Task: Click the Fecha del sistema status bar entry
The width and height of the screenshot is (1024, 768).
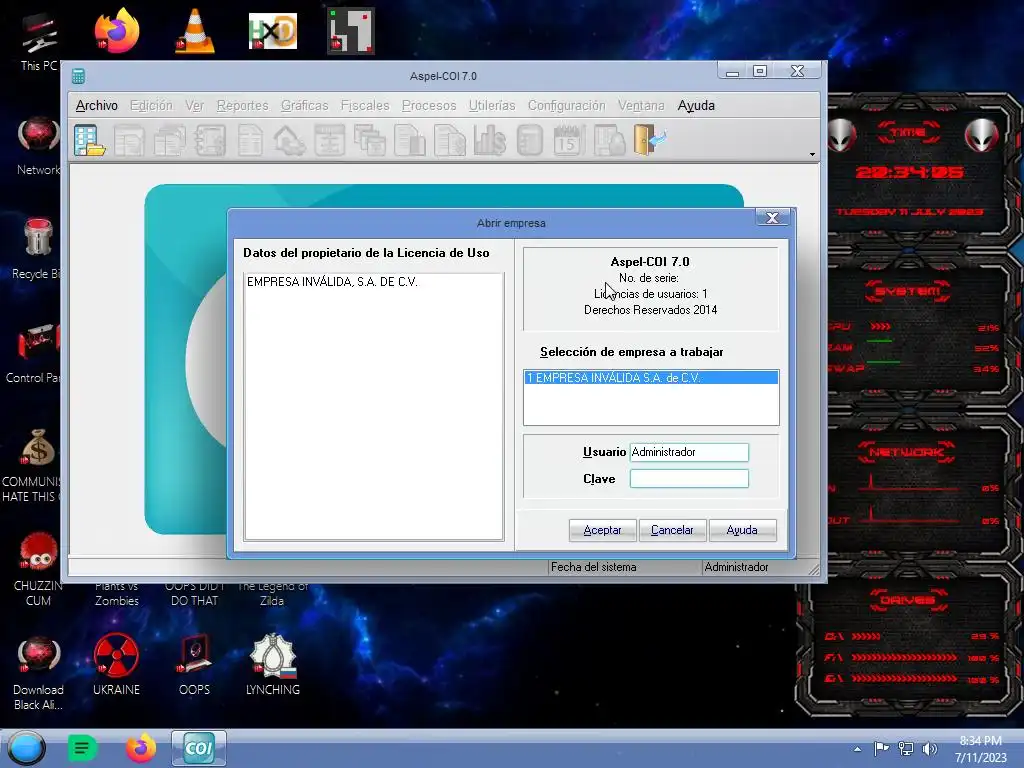Action: pyautogui.click(x=593, y=567)
